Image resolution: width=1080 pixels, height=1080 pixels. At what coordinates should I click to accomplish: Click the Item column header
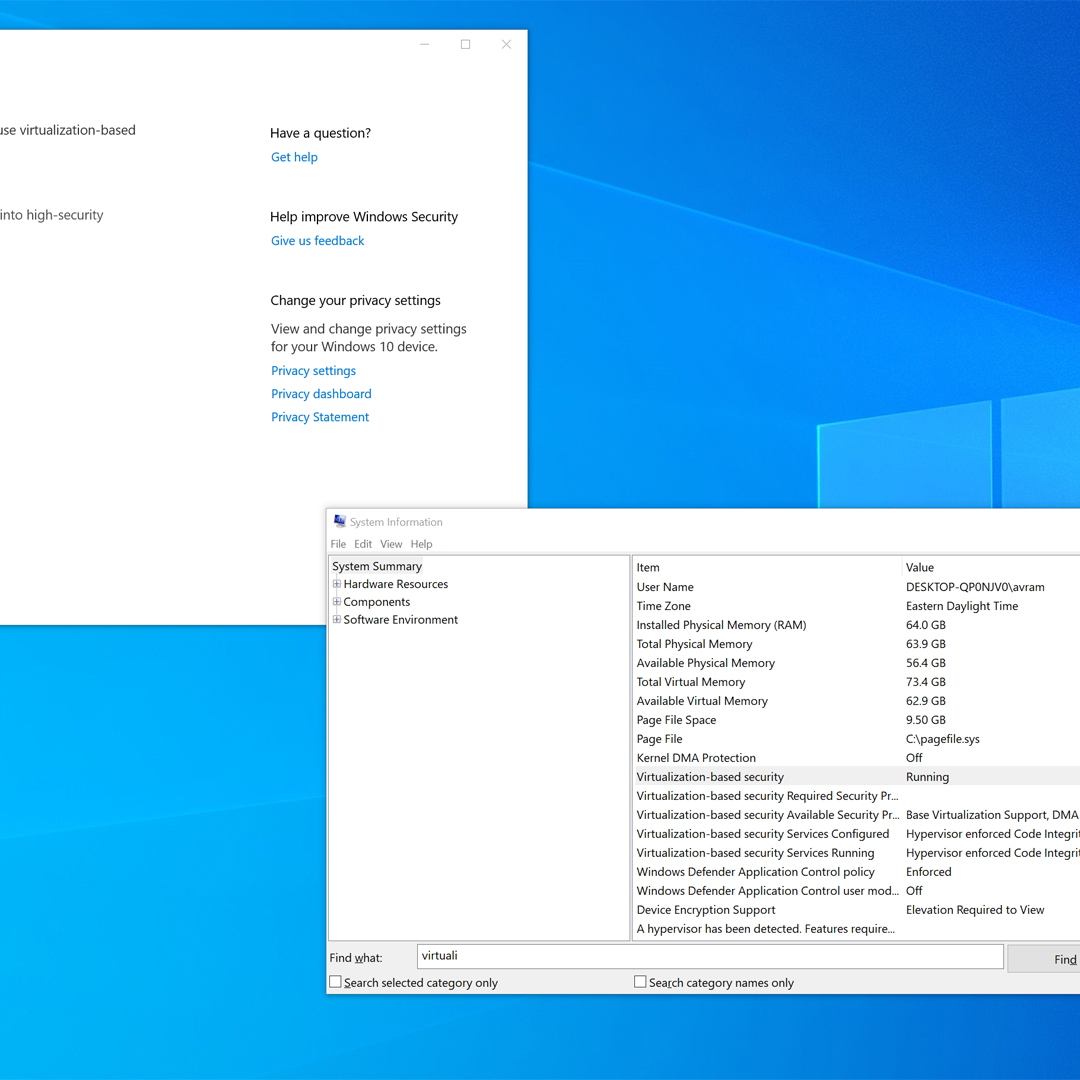pyautogui.click(x=767, y=568)
